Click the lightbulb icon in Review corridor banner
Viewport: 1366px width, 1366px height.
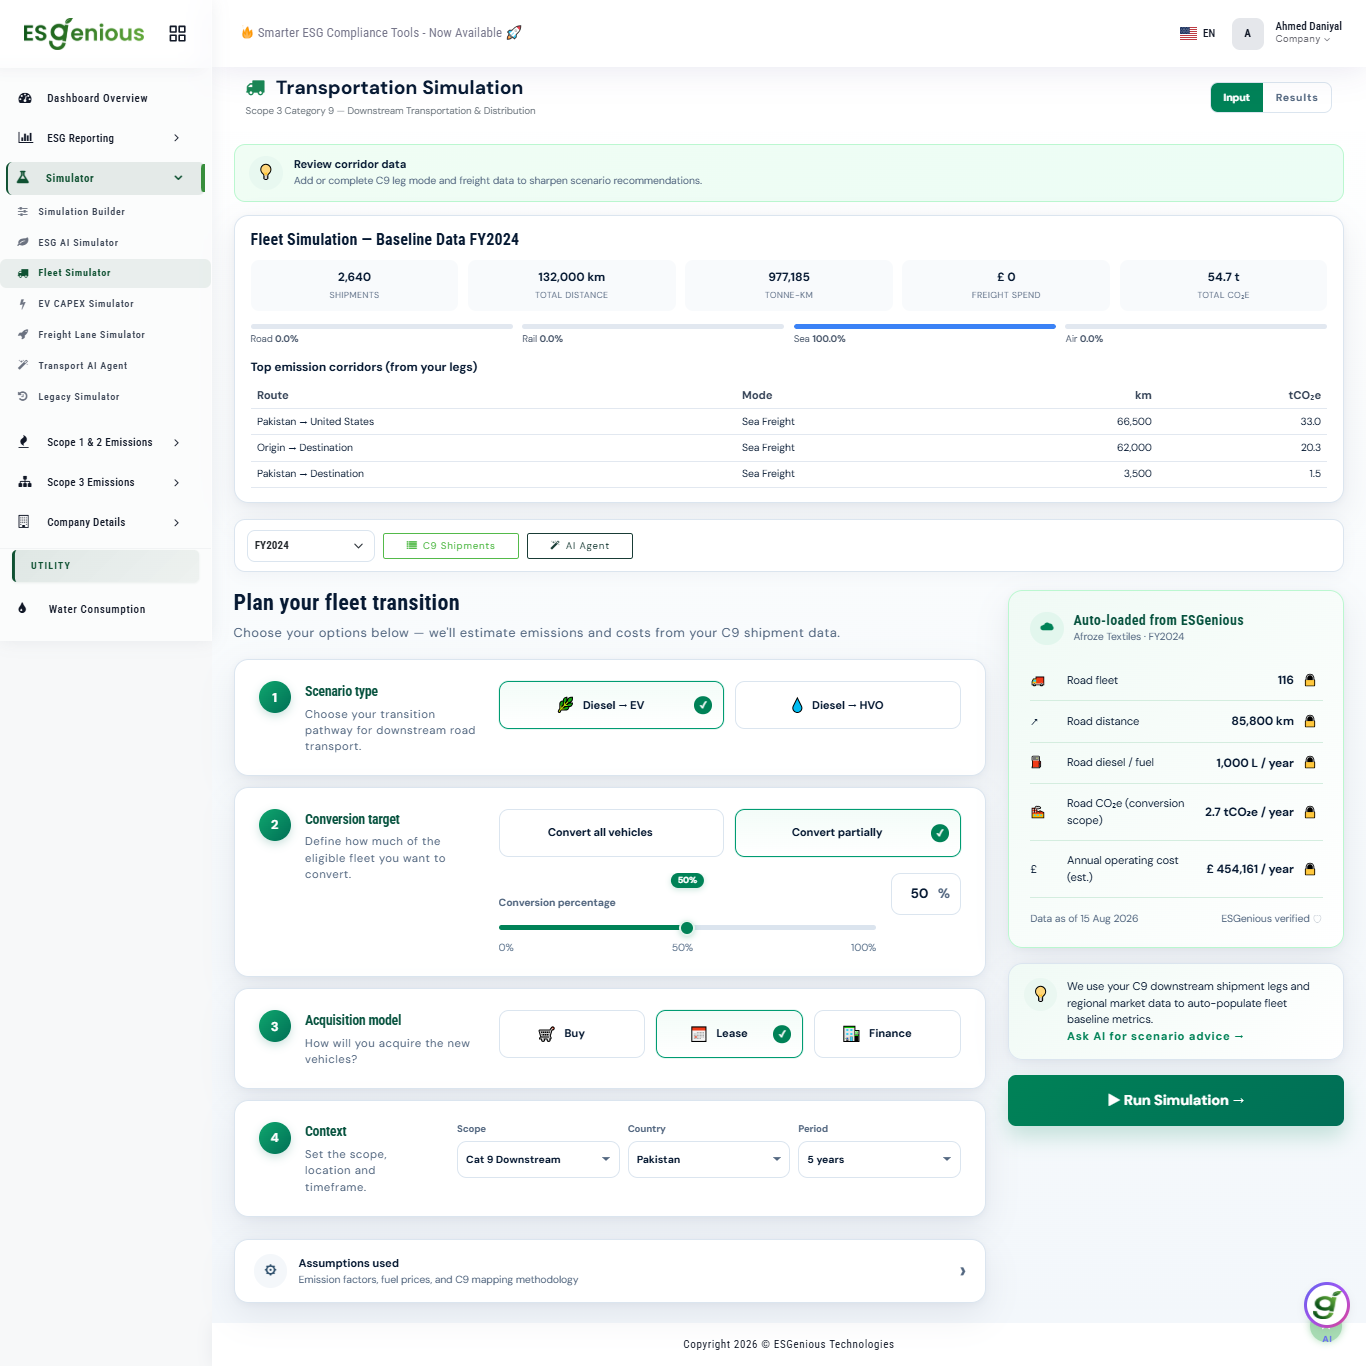[266, 172]
